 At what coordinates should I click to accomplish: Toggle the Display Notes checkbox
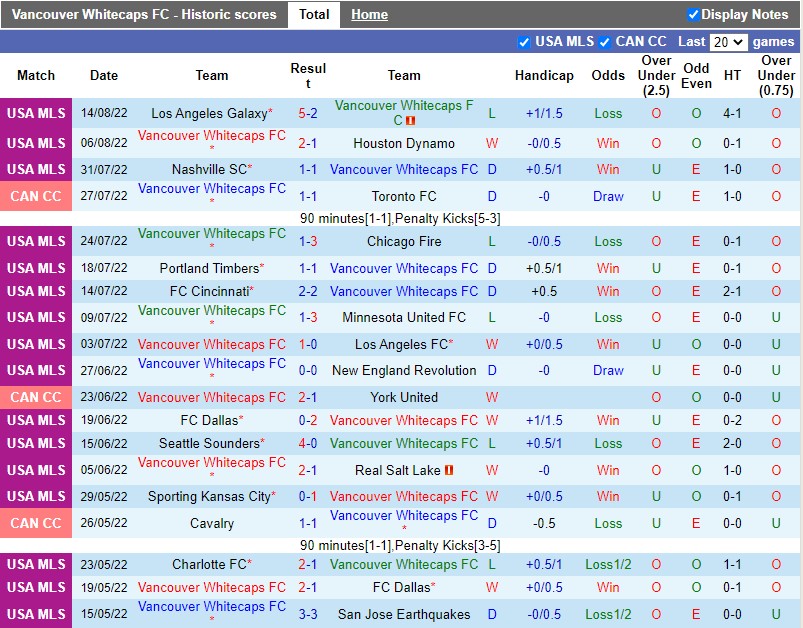pos(693,15)
